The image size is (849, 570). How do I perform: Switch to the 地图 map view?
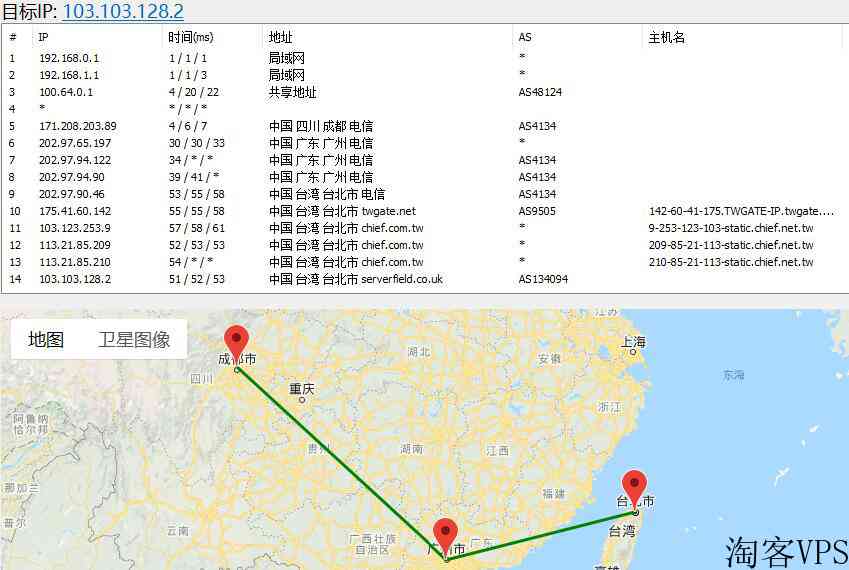[46, 340]
